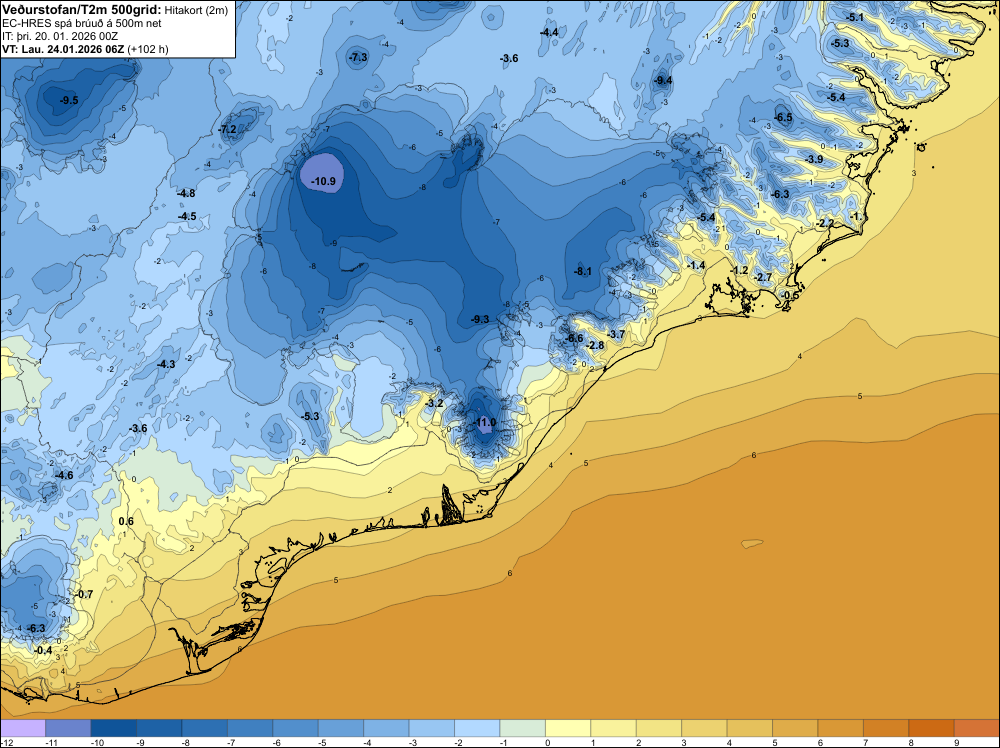Click the 0.6 temperature label

click(126, 521)
